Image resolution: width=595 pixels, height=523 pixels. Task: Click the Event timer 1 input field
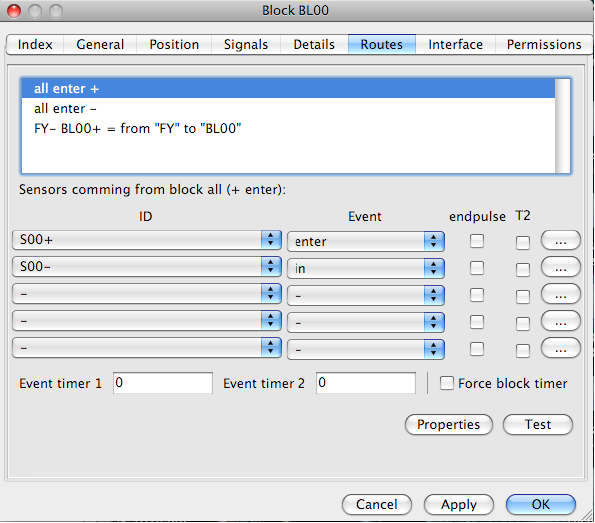click(162, 383)
